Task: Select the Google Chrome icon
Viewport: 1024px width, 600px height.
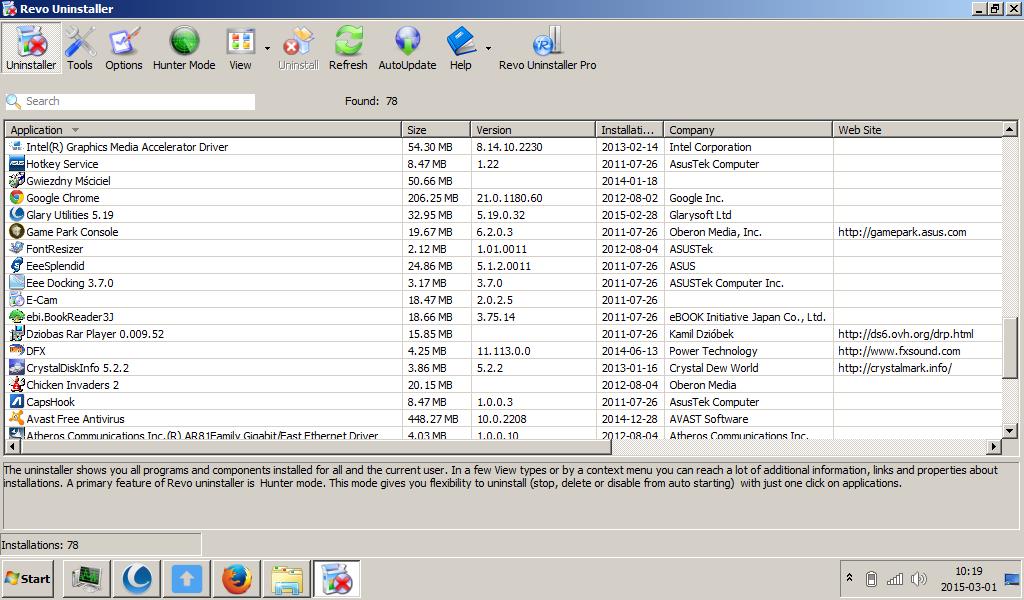Action: pos(17,198)
